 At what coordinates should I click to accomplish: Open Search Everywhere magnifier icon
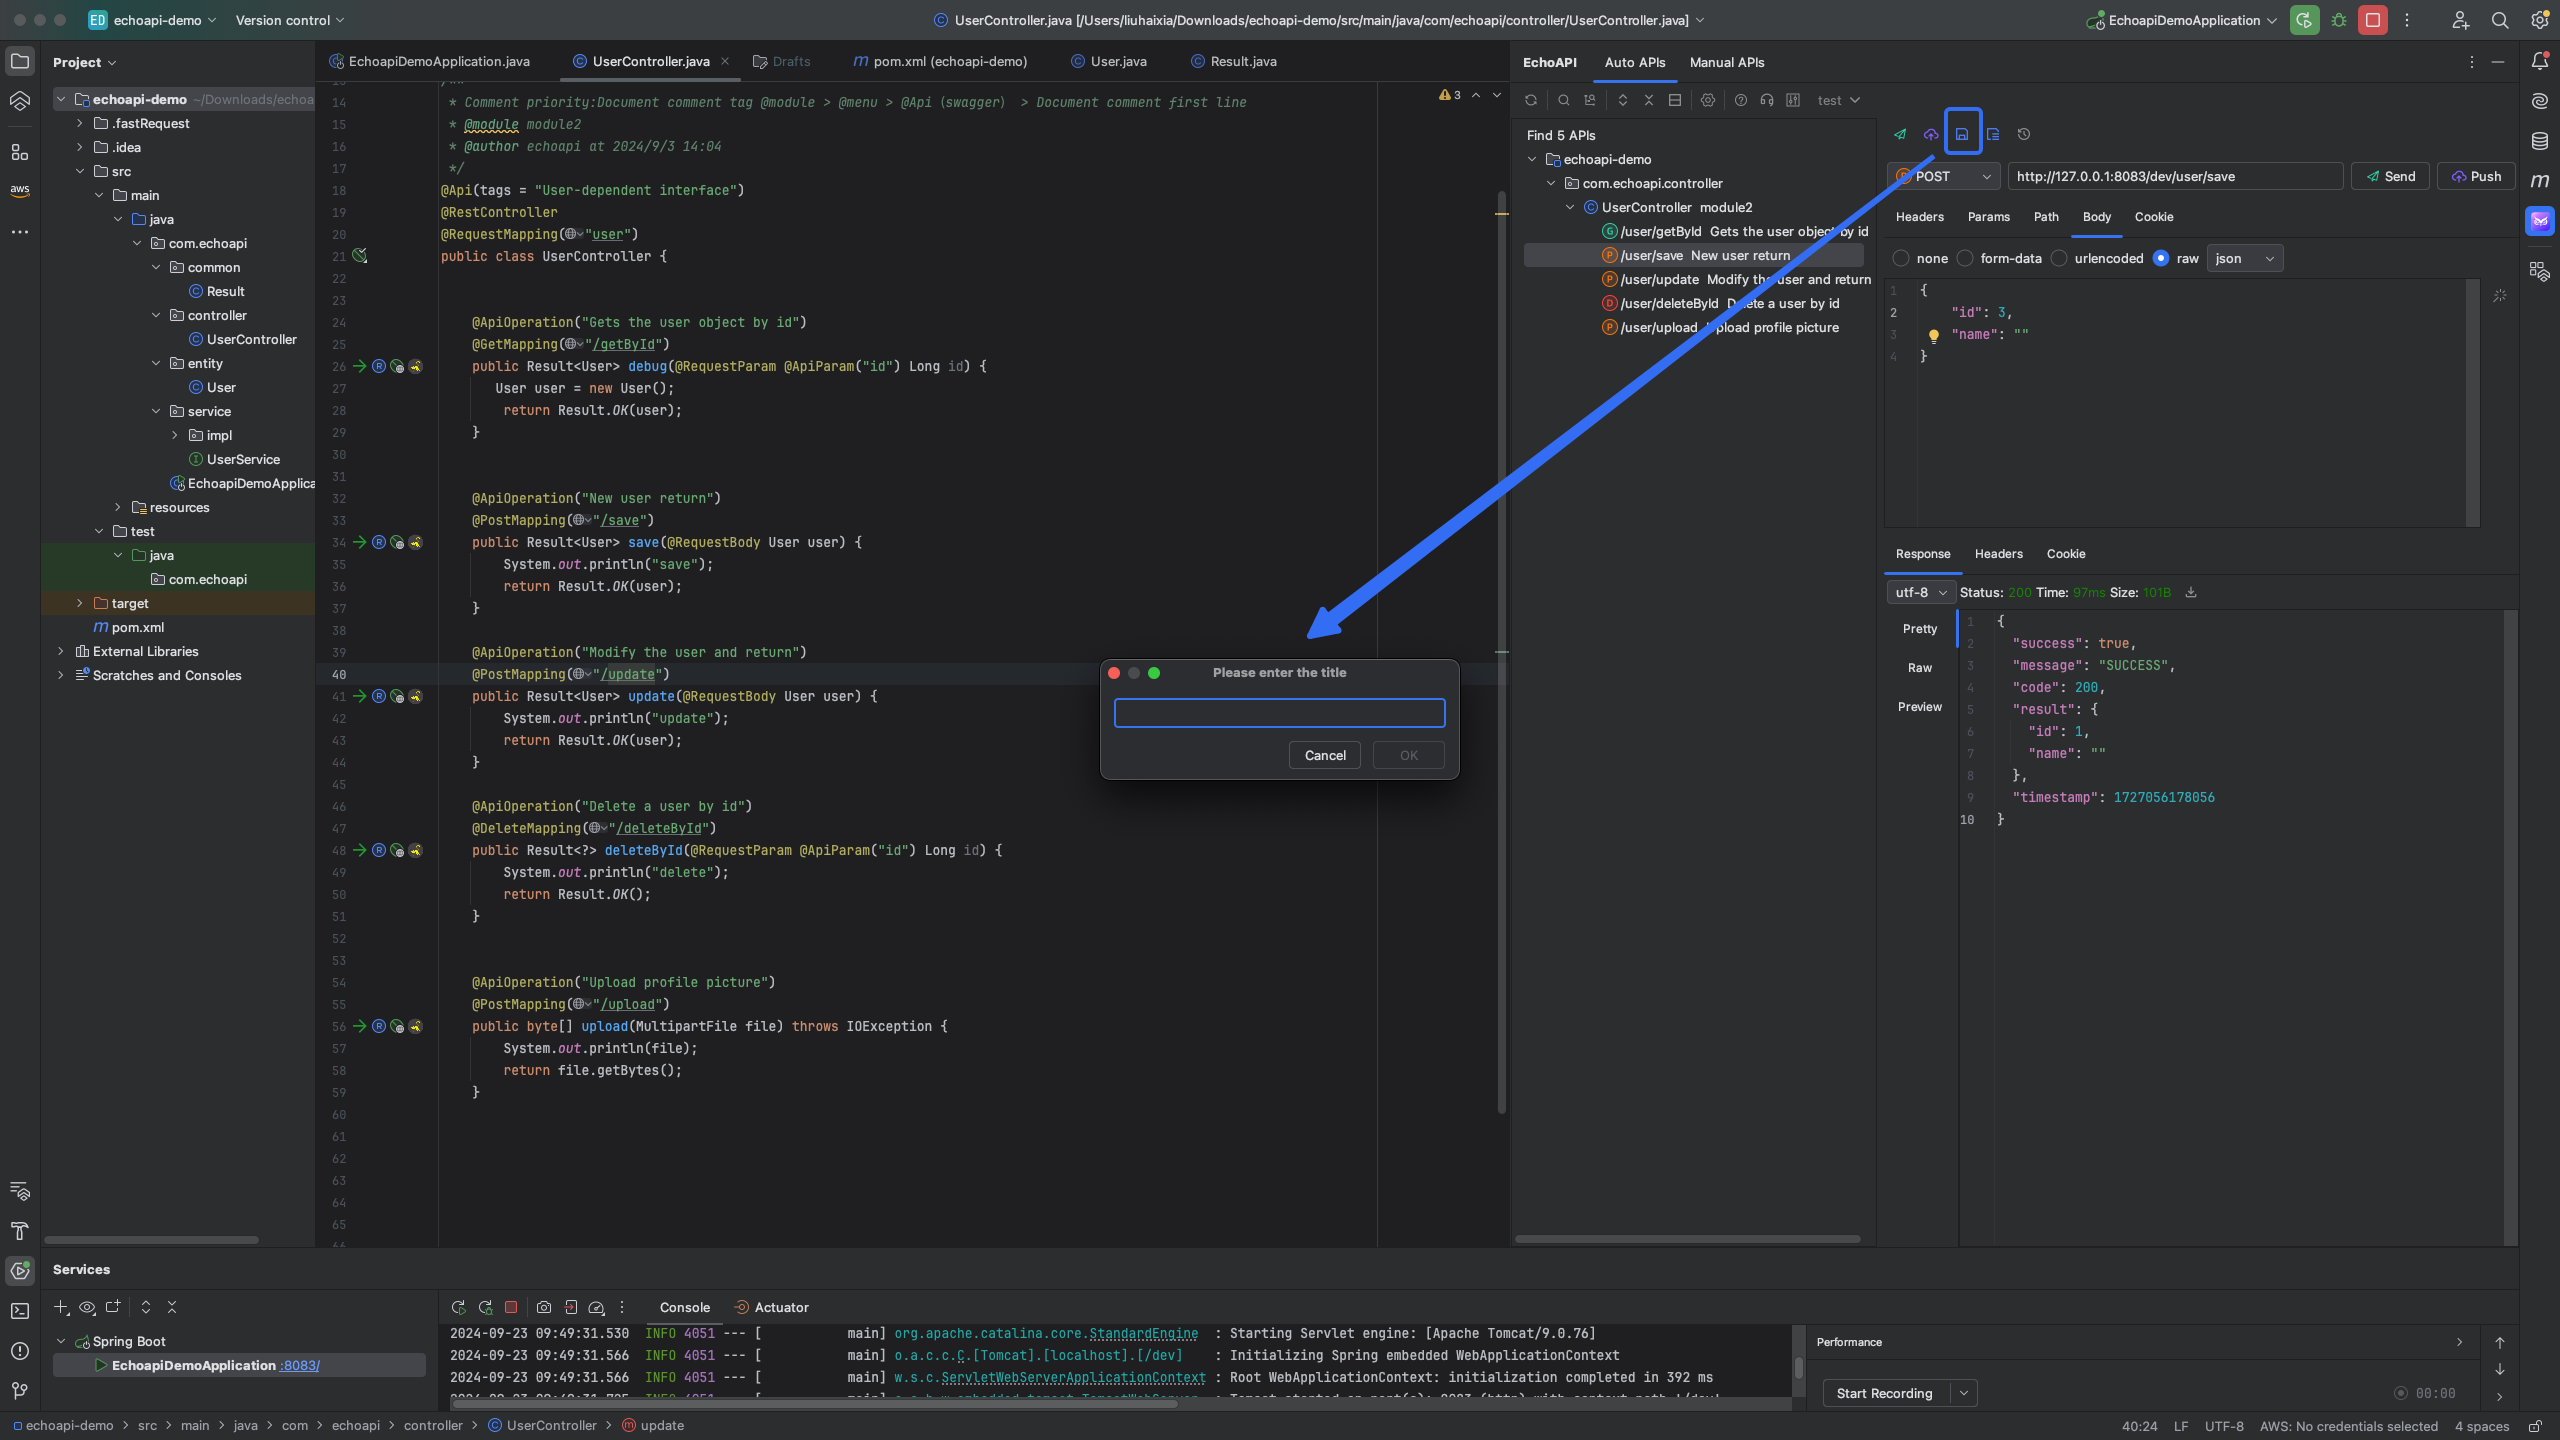point(2500,20)
